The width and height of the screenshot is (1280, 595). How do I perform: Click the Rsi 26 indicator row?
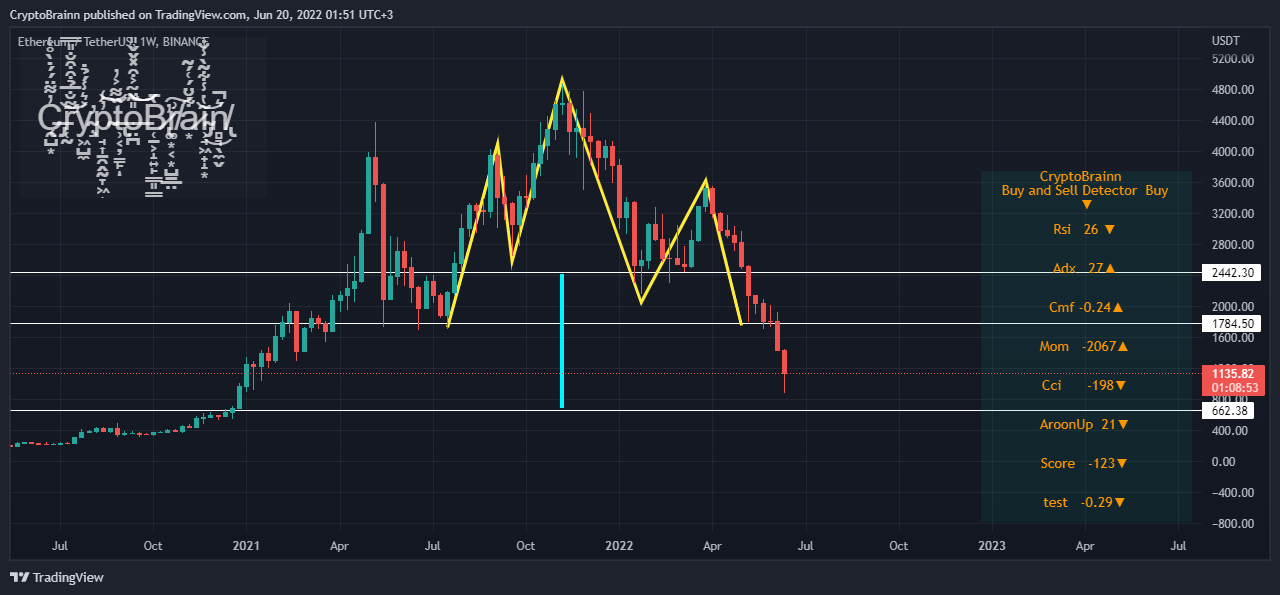coord(1084,229)
